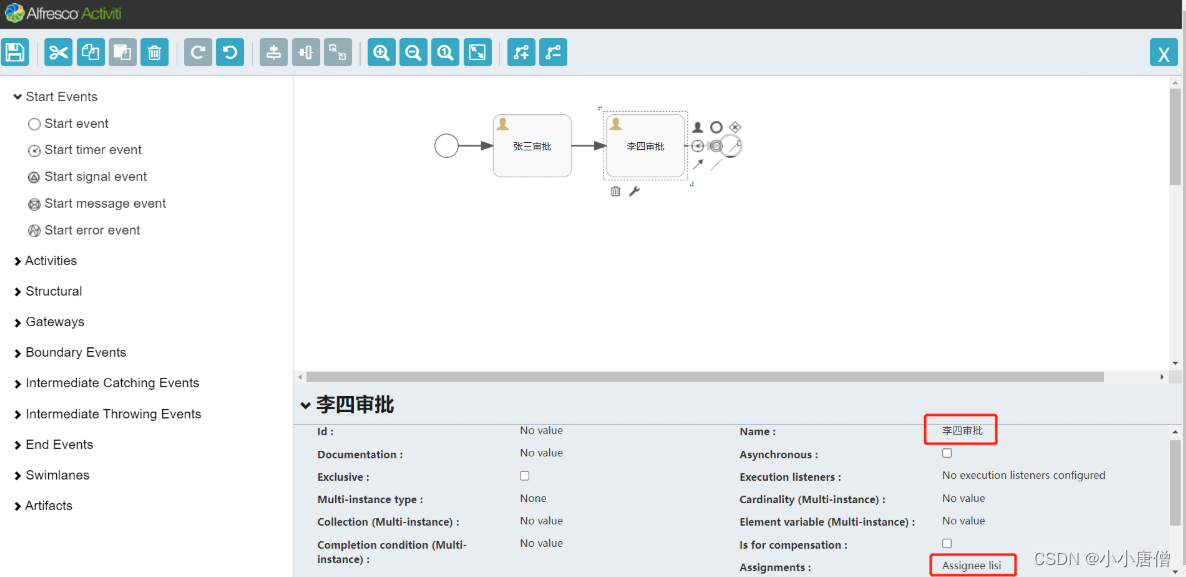Select the Cut tool in toolbar
1186x577 pixels.
pos(57,52)
